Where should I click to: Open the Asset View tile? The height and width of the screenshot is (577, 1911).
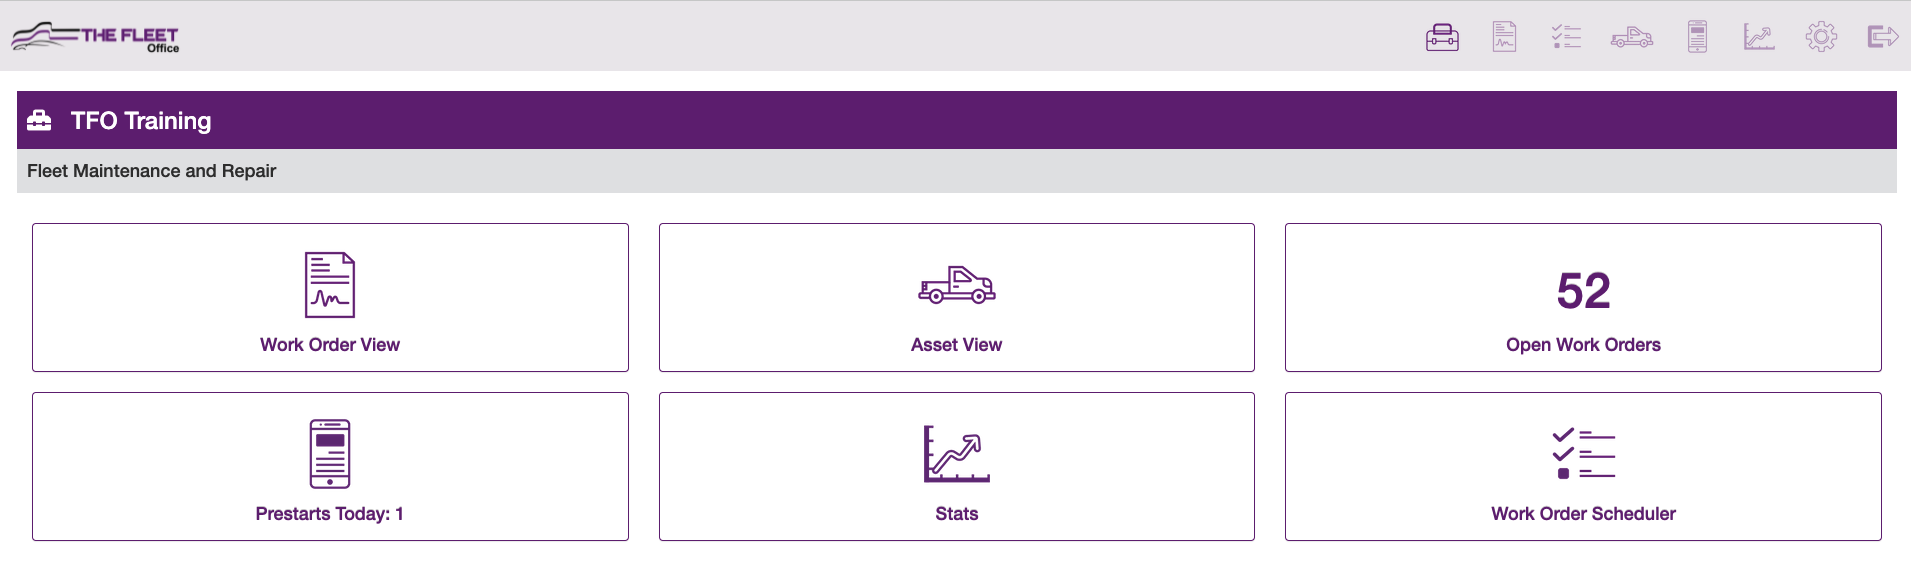tap(956, 297)
